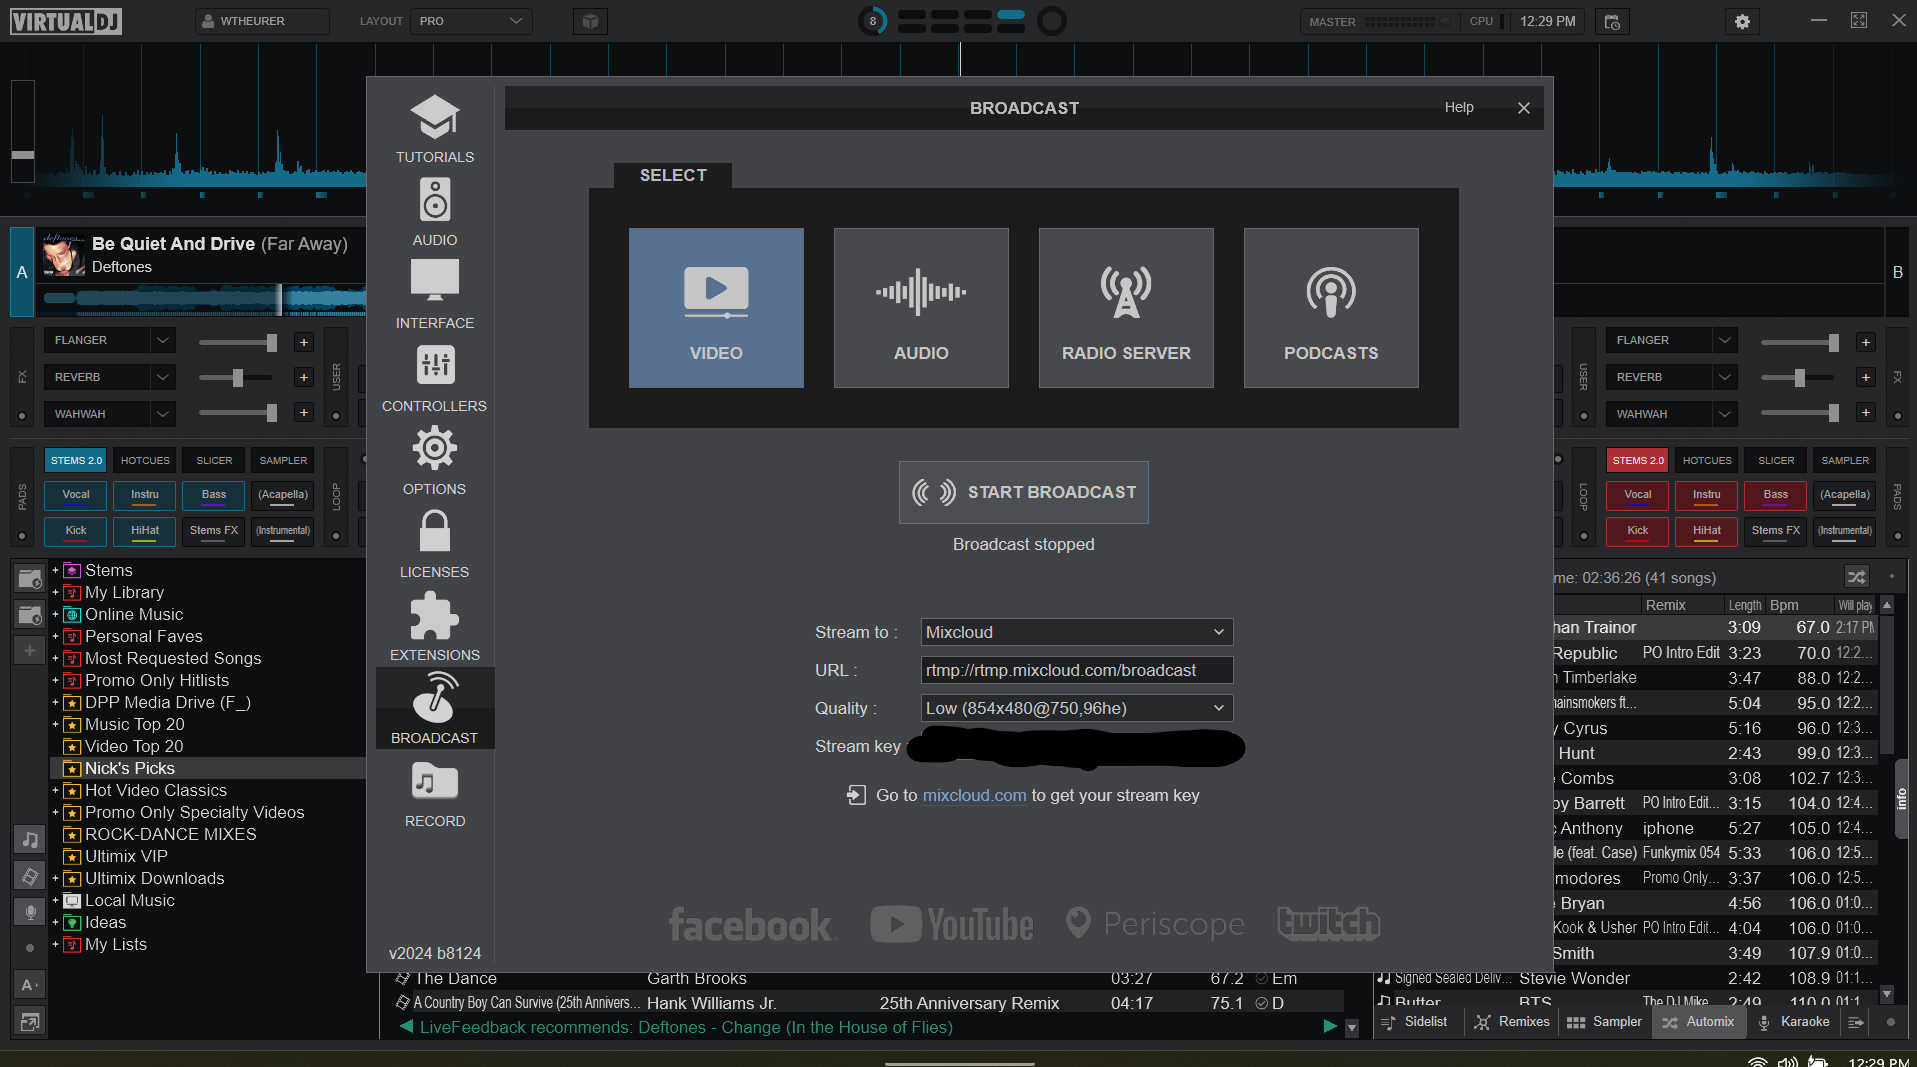Select the Slicer pad mode on deck B
Screen dimensions: 1917x1067
(1776, 460)
